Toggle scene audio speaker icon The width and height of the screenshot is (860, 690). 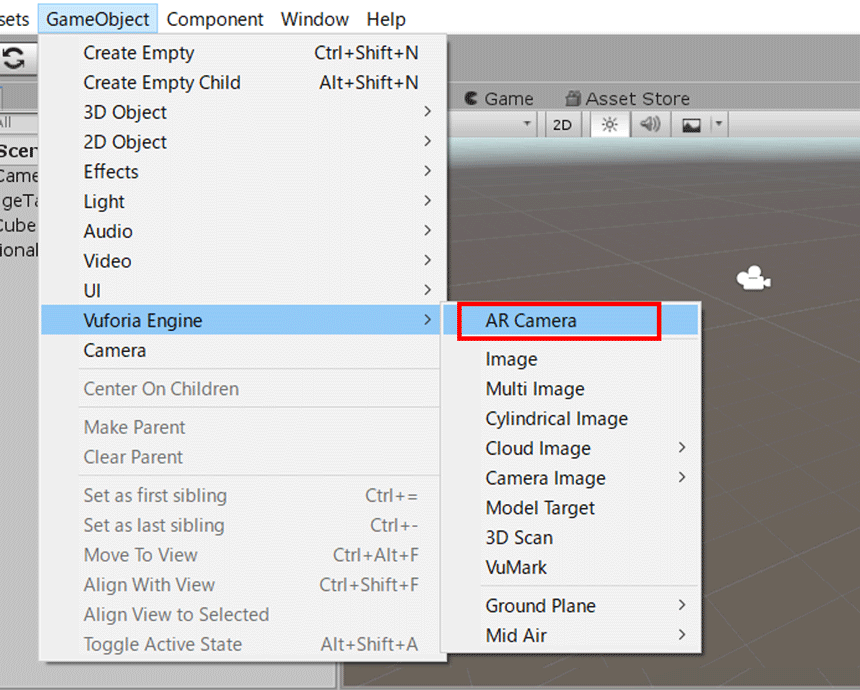650,125
